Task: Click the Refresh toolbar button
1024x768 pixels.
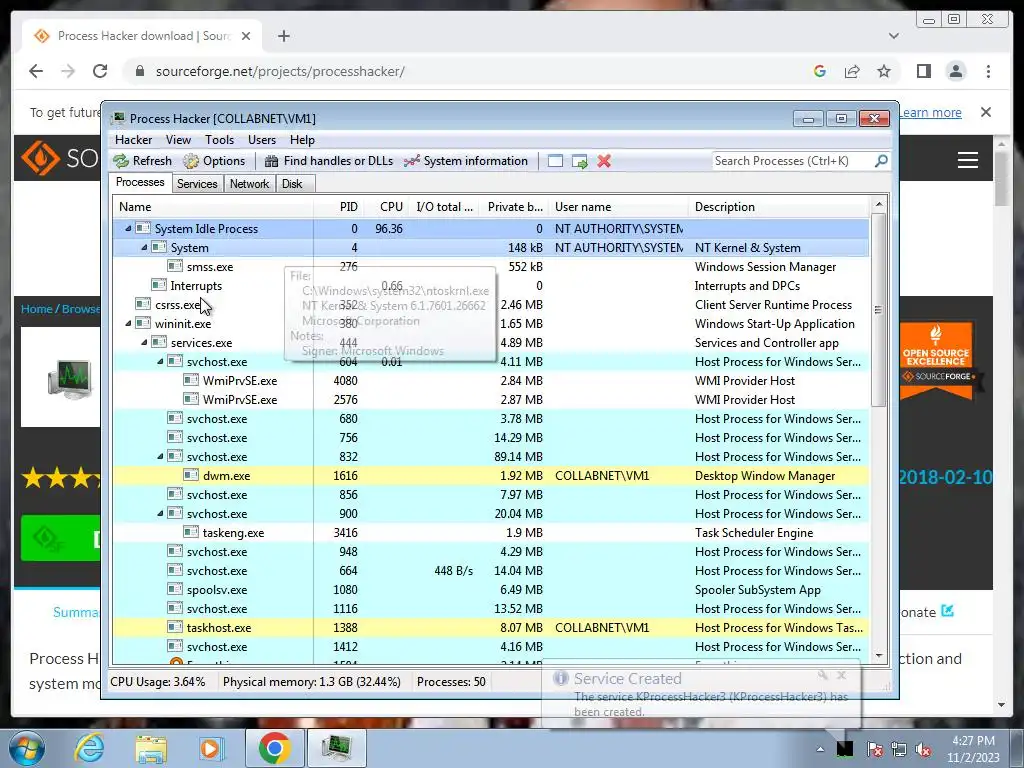Action: tap(142, 161)
